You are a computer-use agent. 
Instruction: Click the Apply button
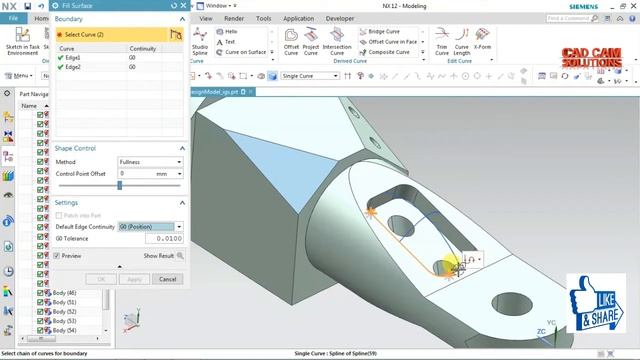(x=134, y=279)
